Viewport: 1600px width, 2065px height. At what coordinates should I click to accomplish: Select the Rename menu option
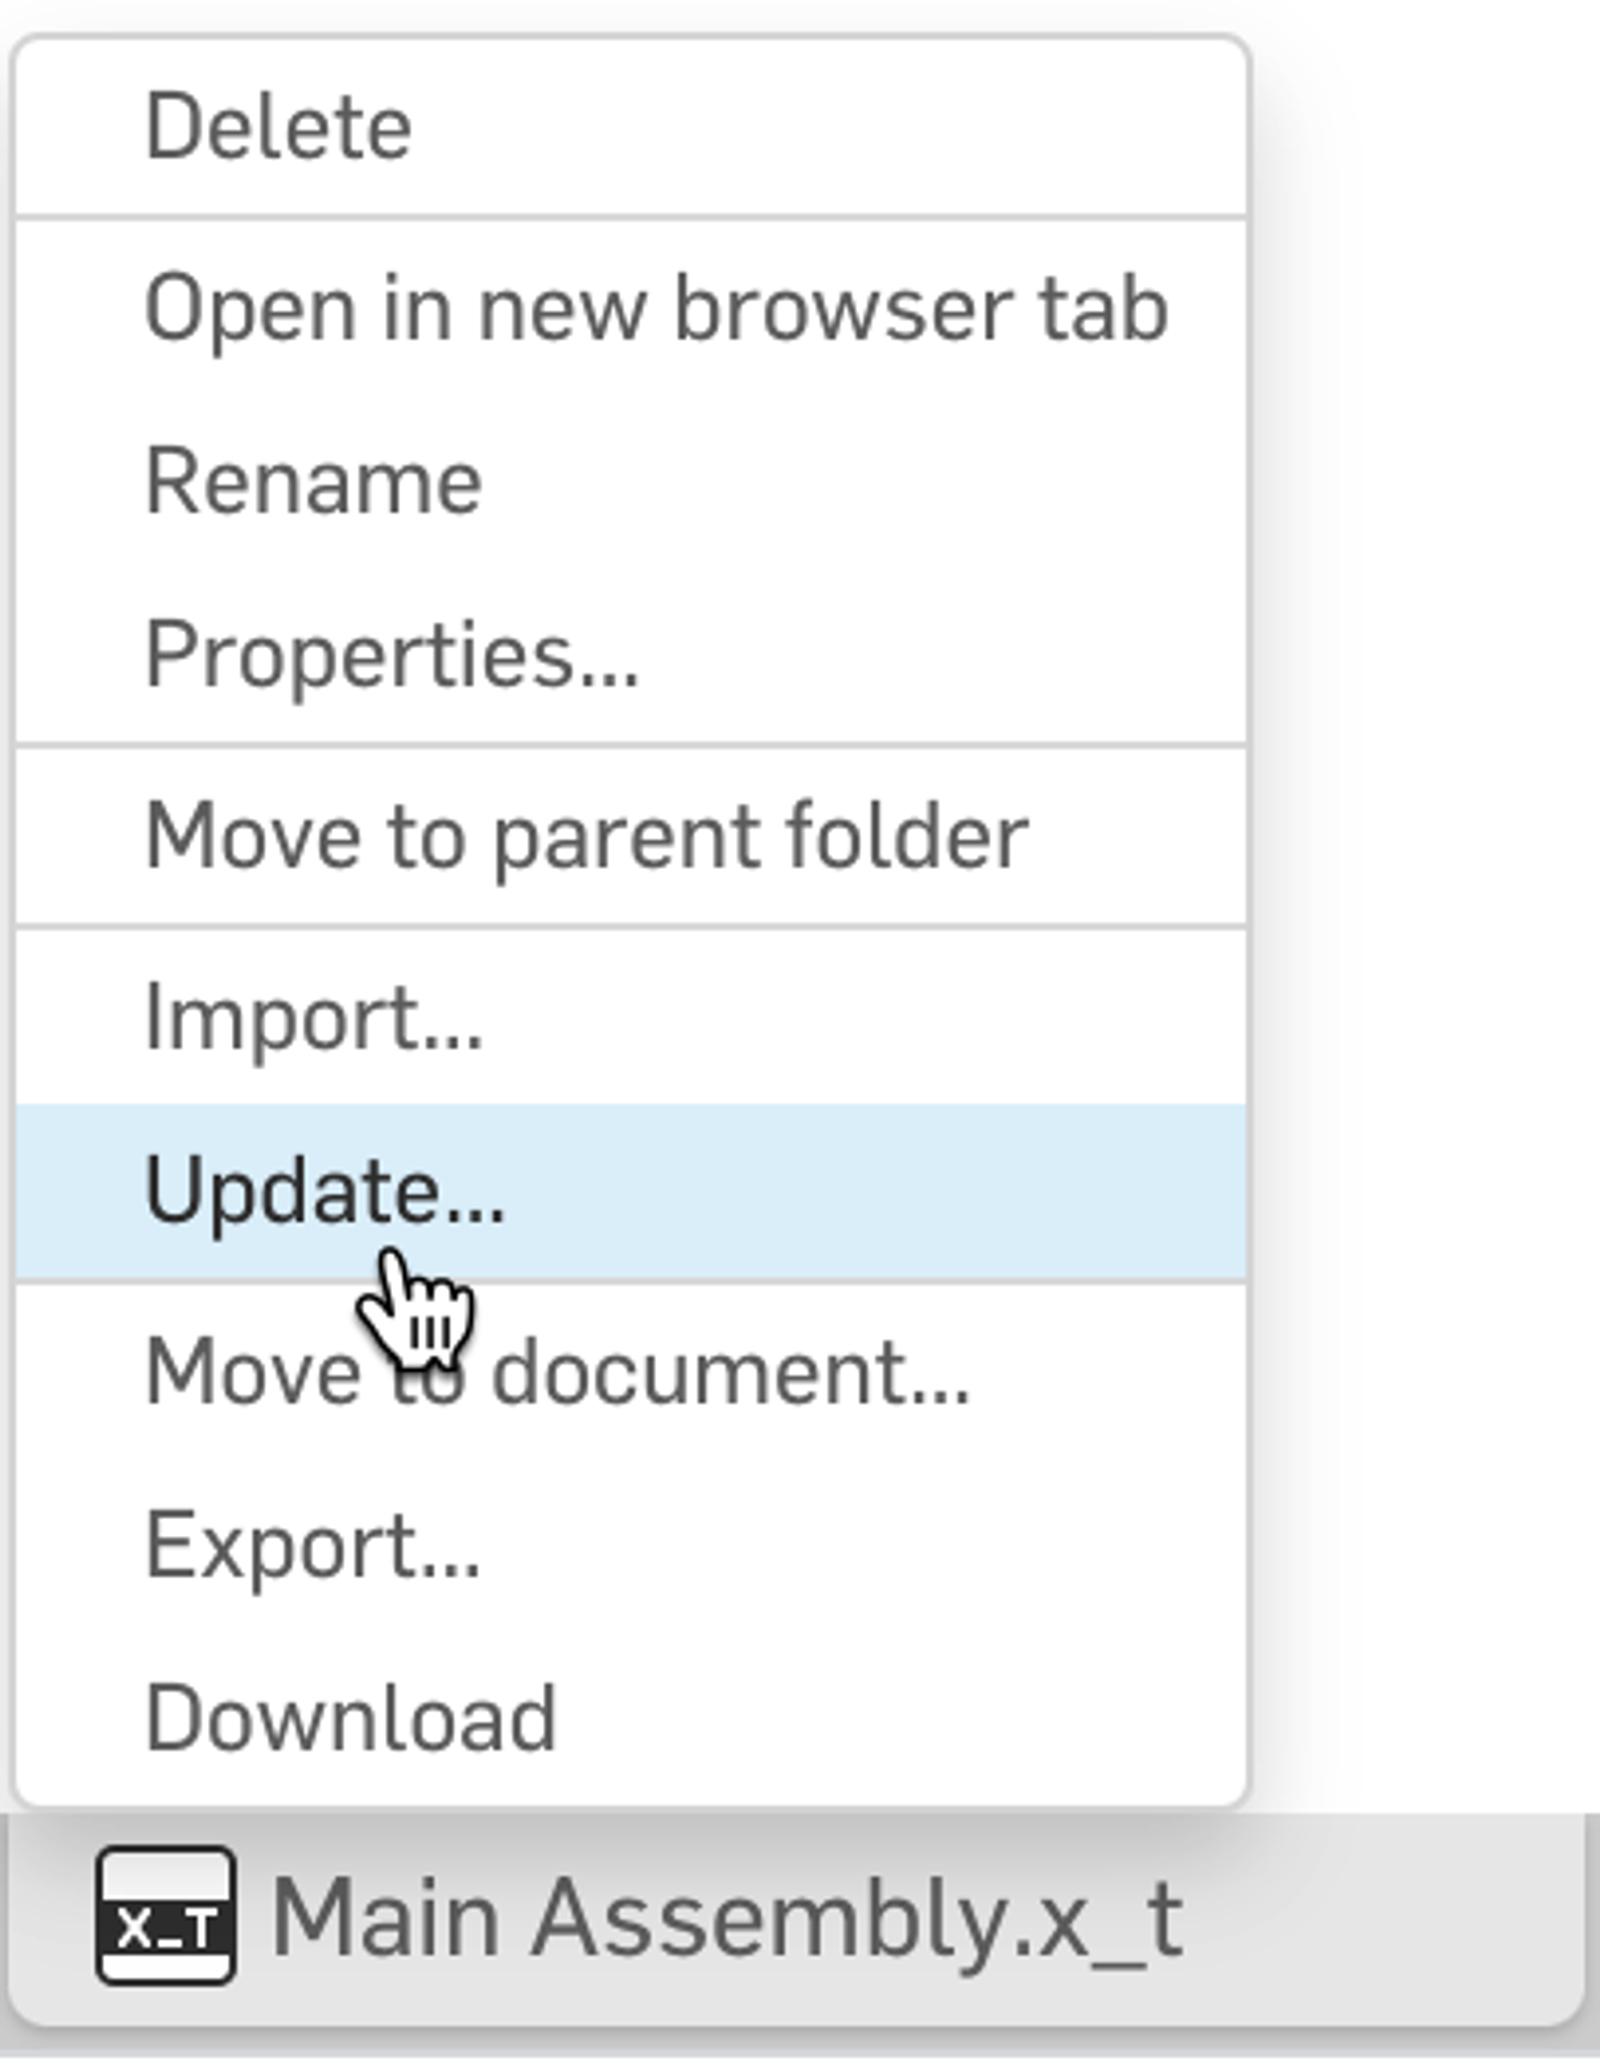tap(314, 482)
